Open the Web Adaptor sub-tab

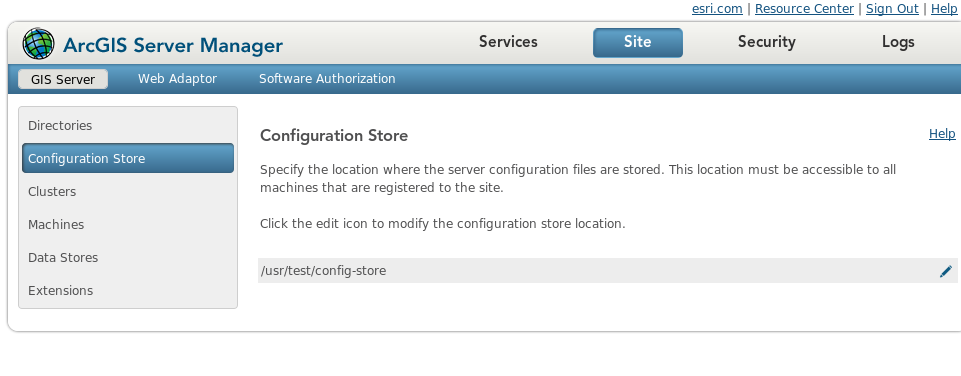pos(177,79)
